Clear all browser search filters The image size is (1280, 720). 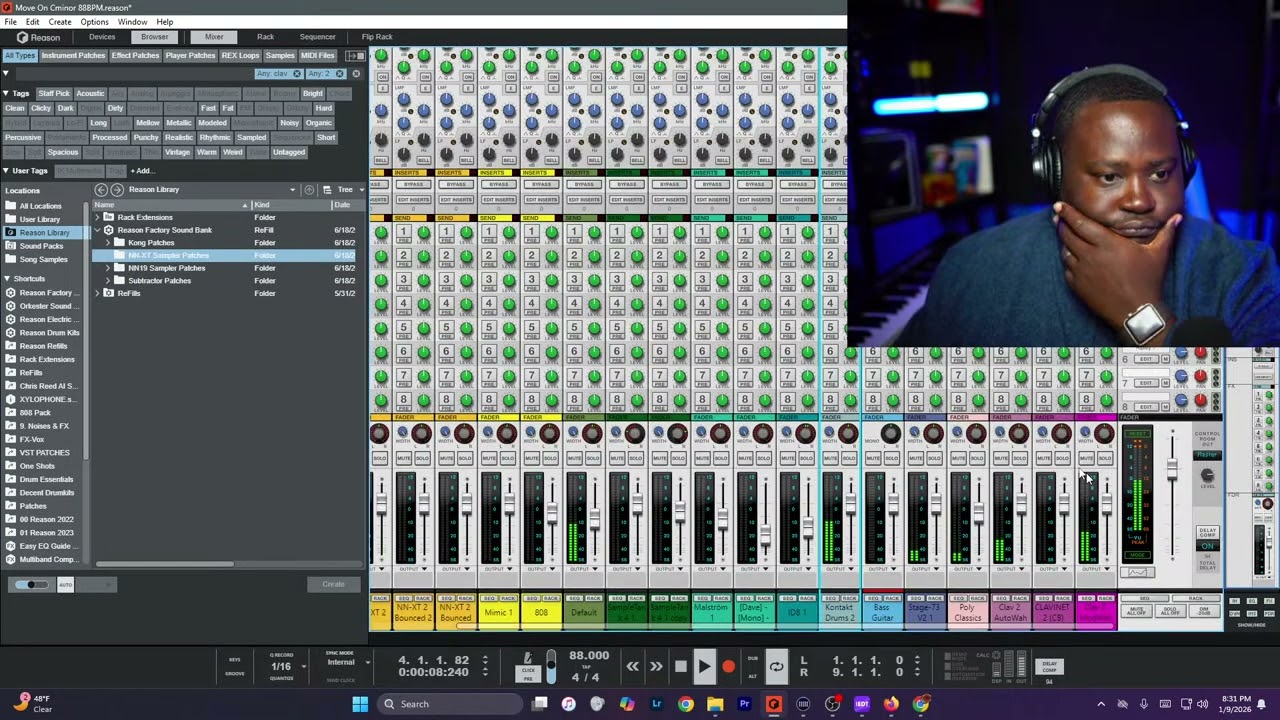pyautogui.click(x=356, y=74)
